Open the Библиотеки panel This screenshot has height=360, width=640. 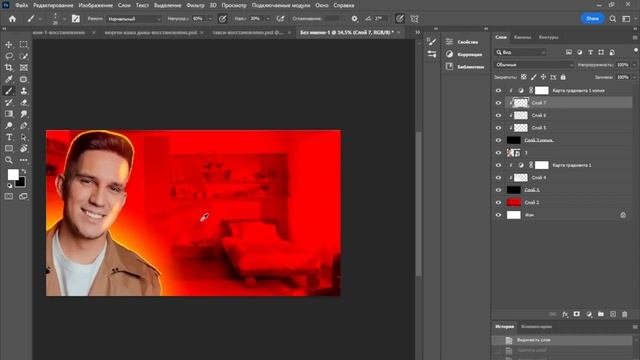[471, 67]
